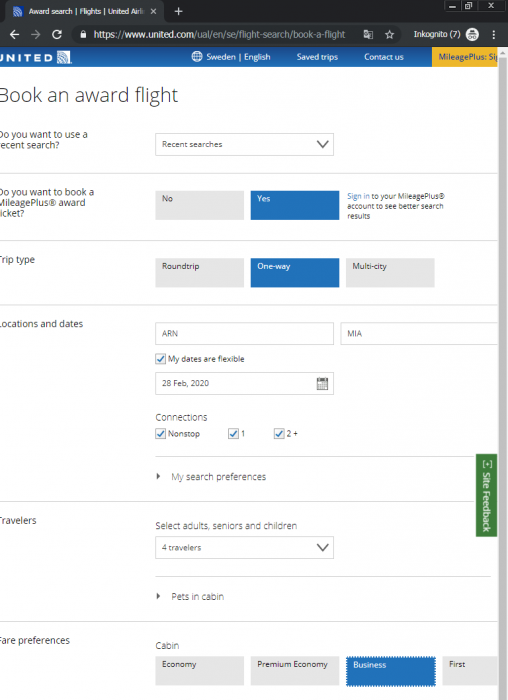The height and width of the screenshot is (700, 508).
Task: Open the 4 travelers dropdown
Action: [x=244, y=548]
